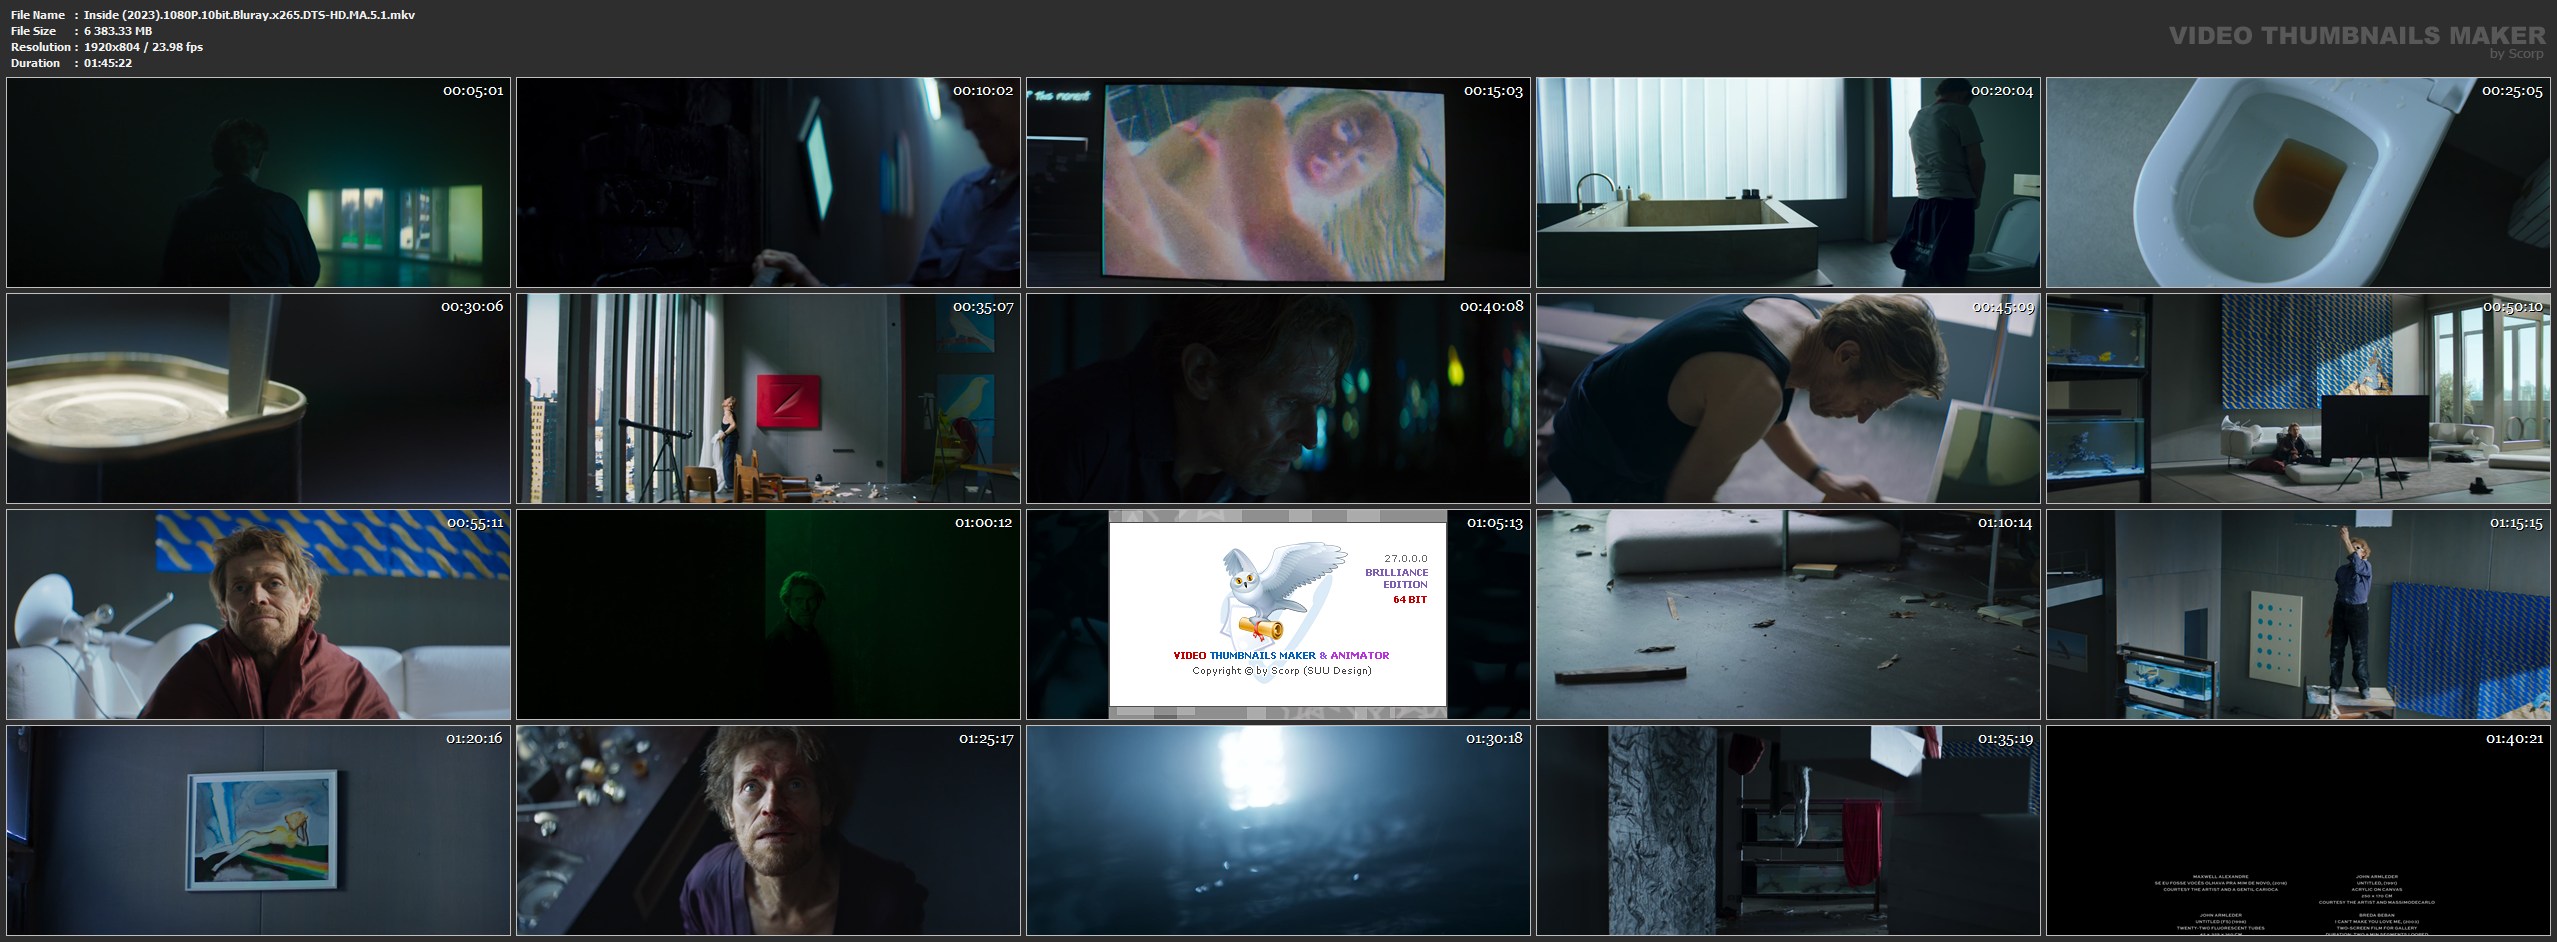The image size is (2557, 942).
Task: Open the 00:15:03 TV screen thumbnail
Action: pyautogui.click(x=1277, y=183)
